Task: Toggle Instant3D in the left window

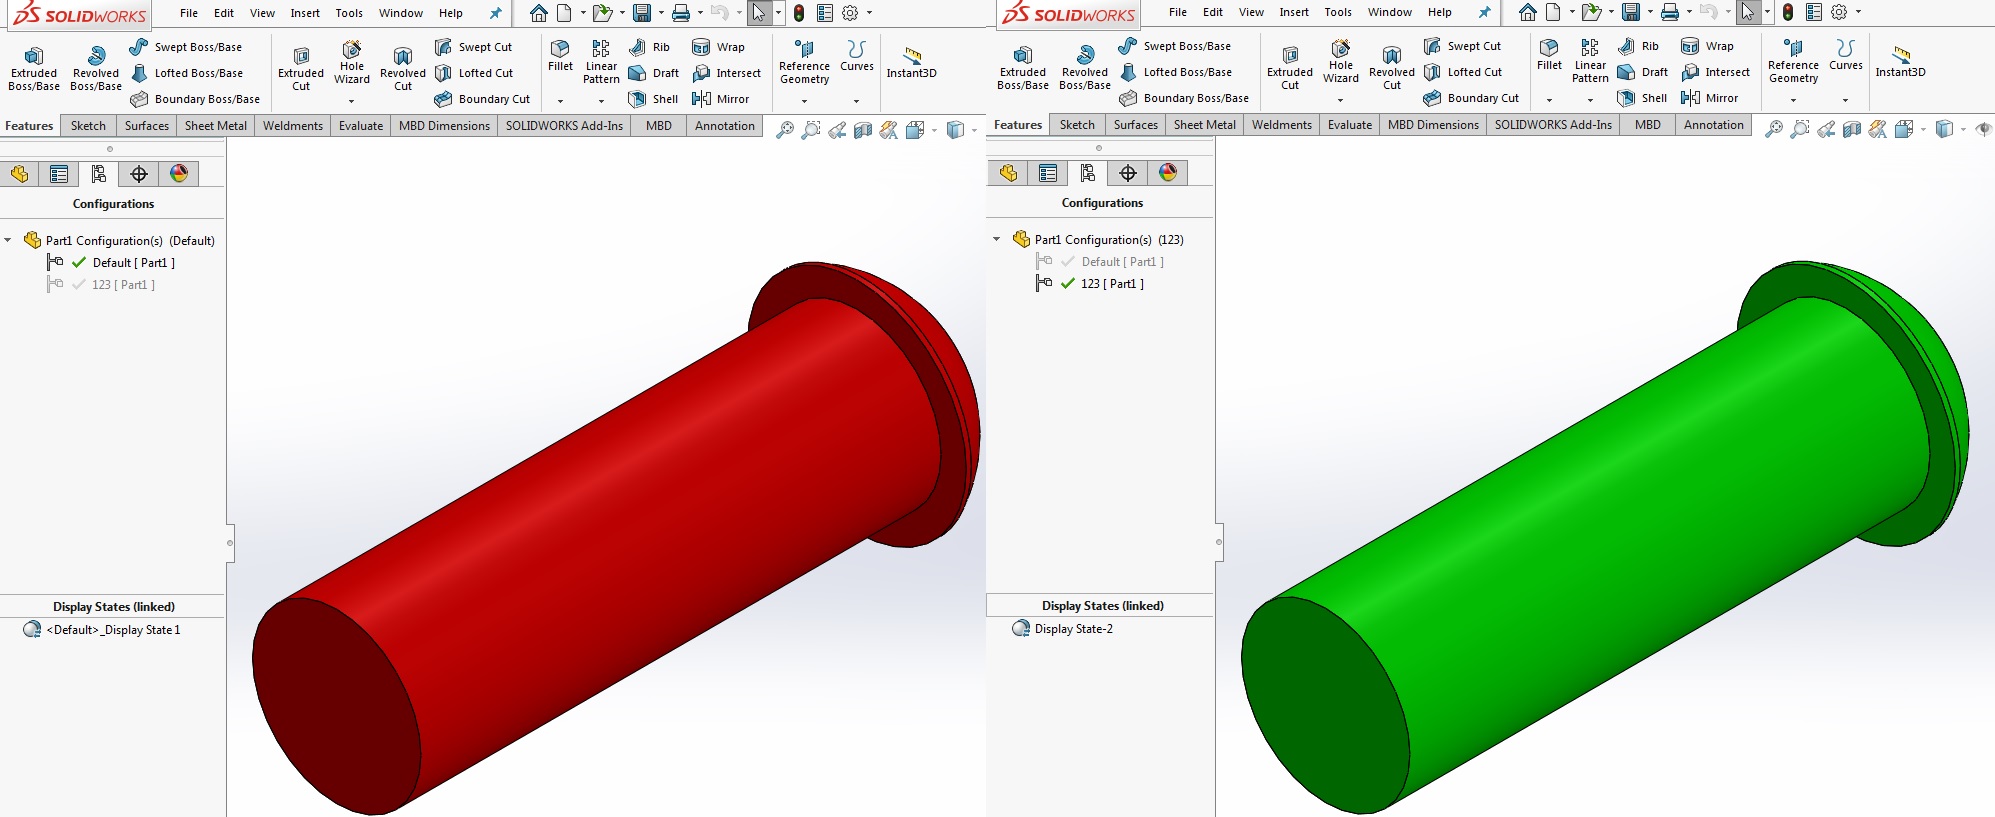Action: point(911,62)
